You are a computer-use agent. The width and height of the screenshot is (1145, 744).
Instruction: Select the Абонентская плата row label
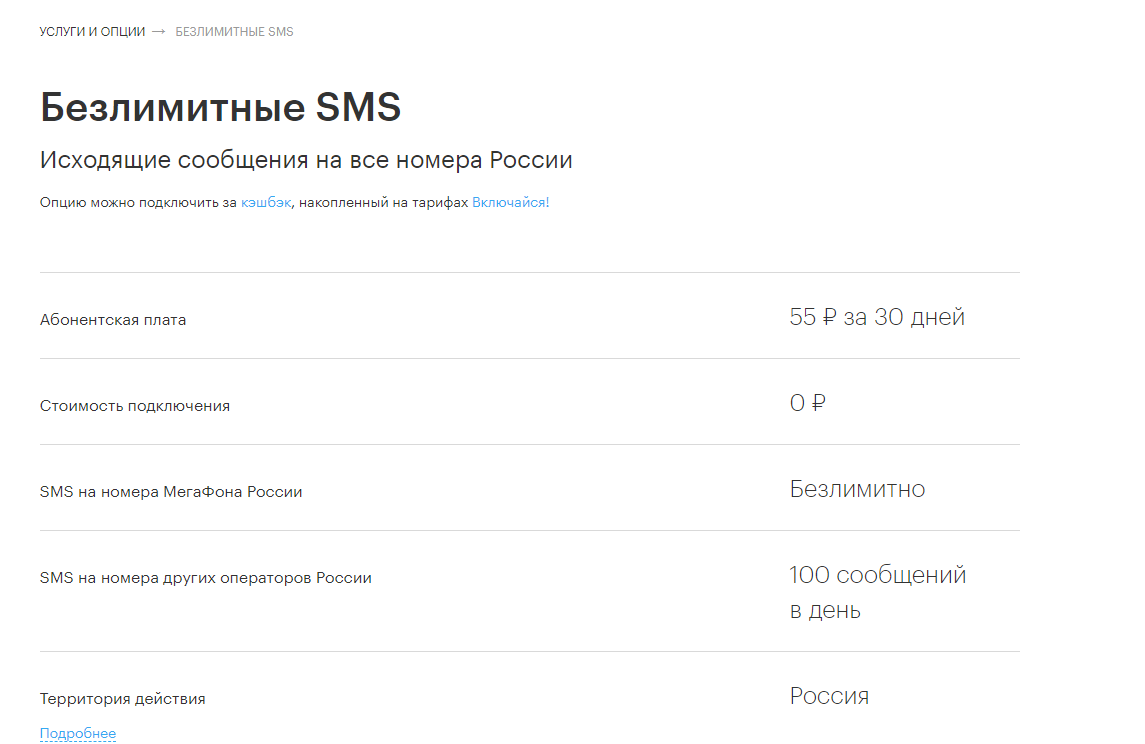113,320
